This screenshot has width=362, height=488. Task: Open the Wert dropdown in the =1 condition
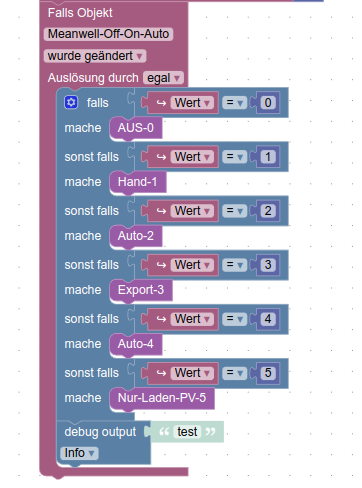click(x=192, y=157)
